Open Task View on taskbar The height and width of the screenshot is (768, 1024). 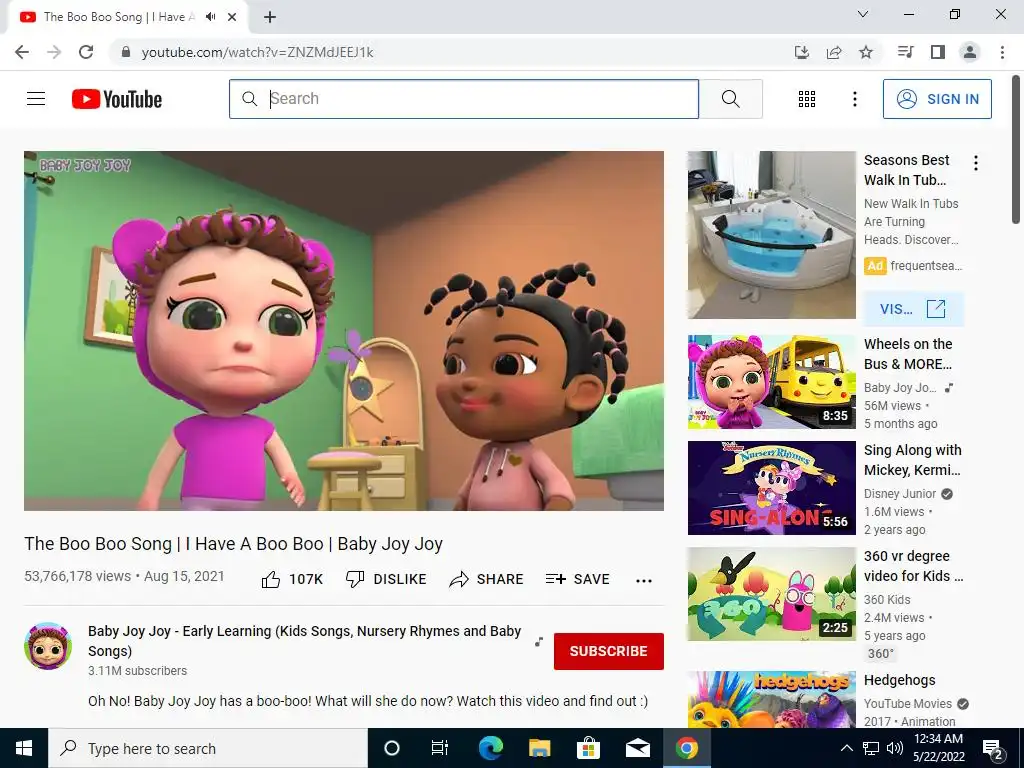click(440, 748)
